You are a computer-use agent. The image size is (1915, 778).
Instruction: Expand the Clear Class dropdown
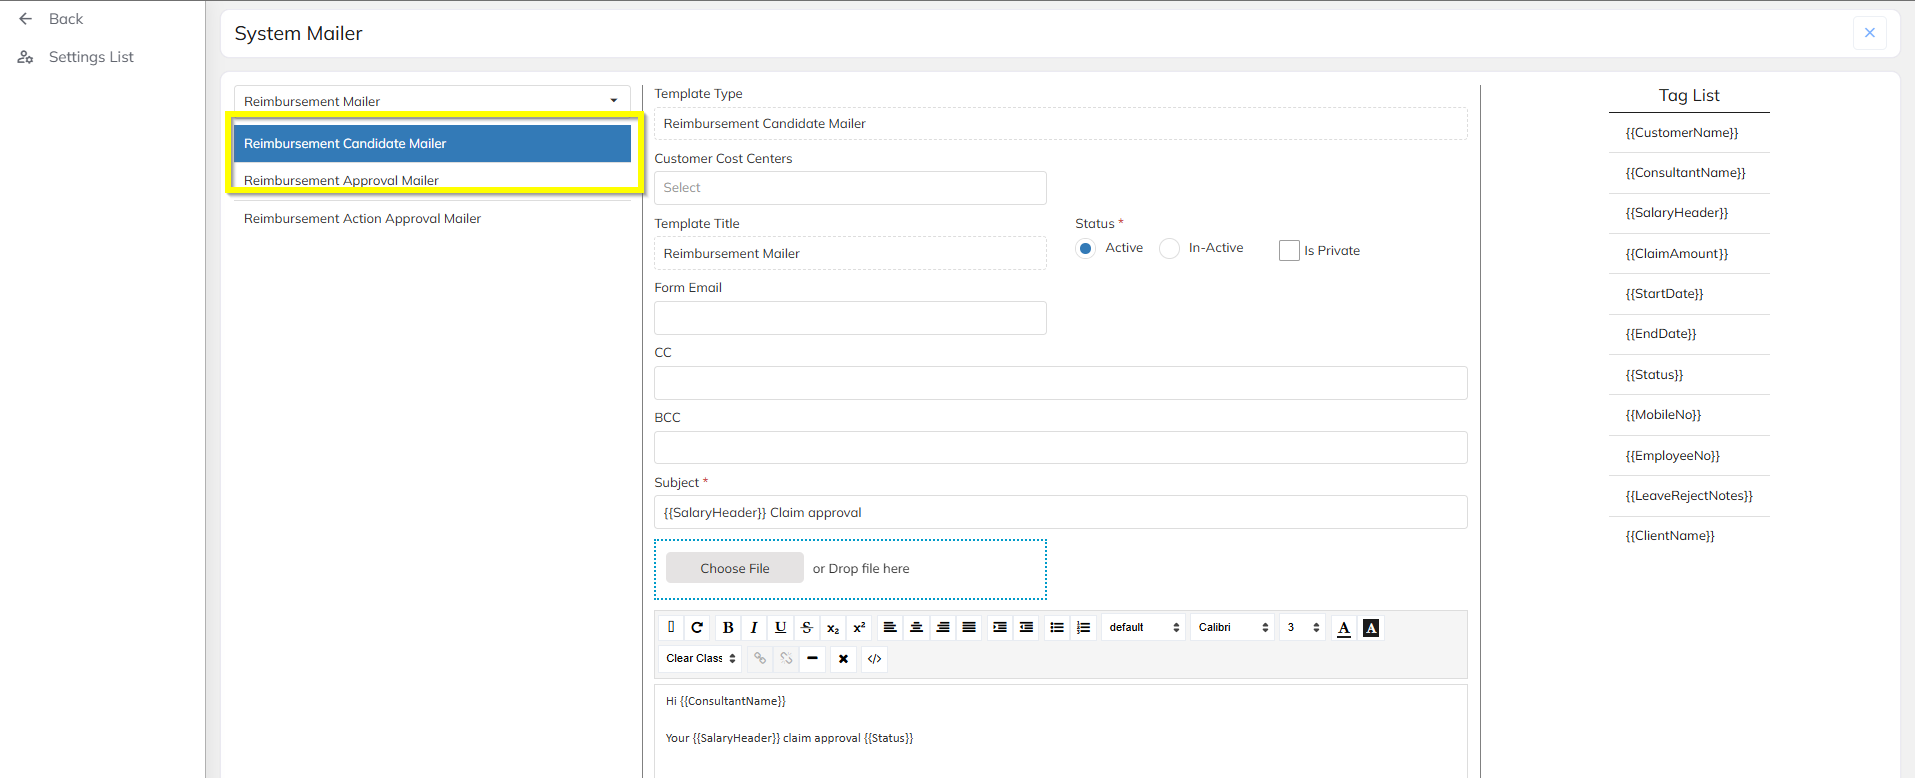coord(700,659)
